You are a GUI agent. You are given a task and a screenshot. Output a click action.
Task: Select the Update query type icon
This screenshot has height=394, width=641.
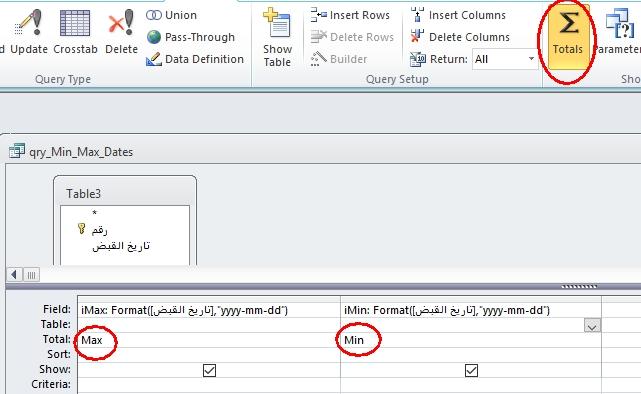pyautogui.click(x=29, y=31)
